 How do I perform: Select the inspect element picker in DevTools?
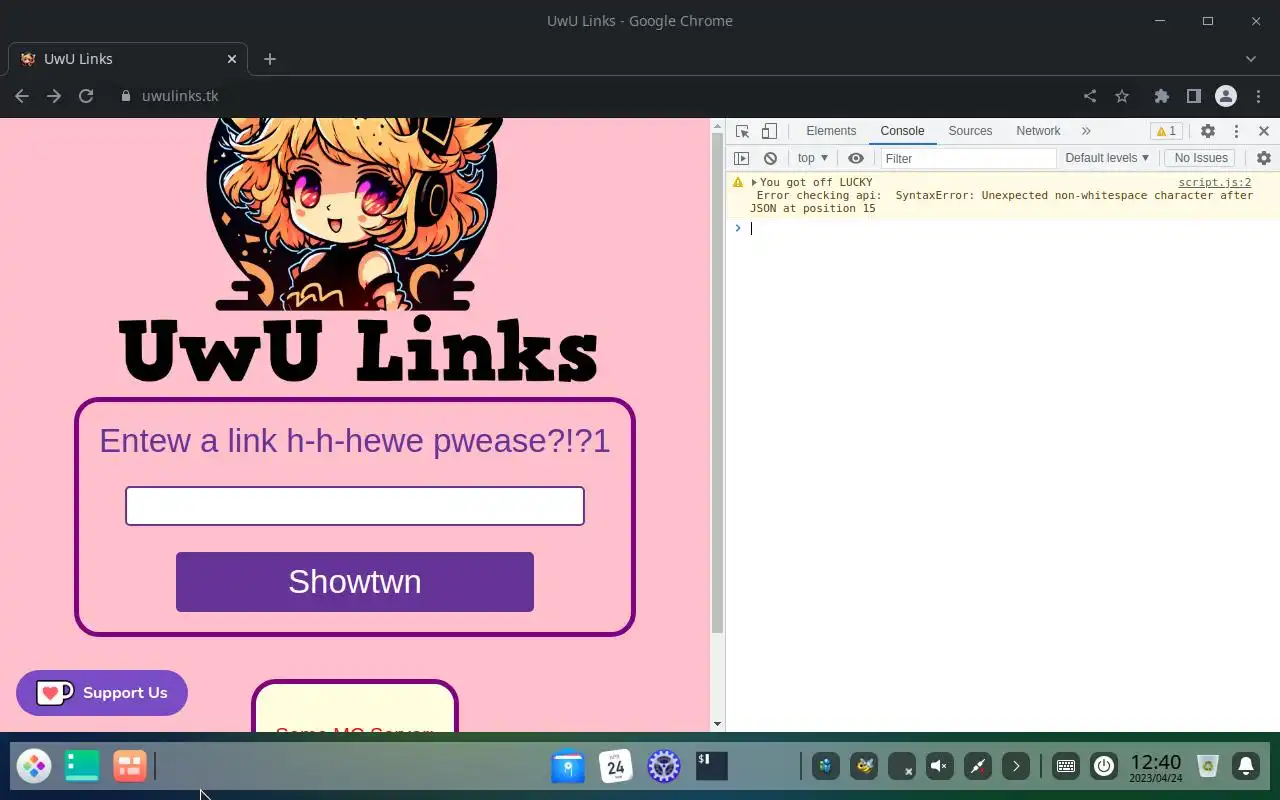point(742,131)
